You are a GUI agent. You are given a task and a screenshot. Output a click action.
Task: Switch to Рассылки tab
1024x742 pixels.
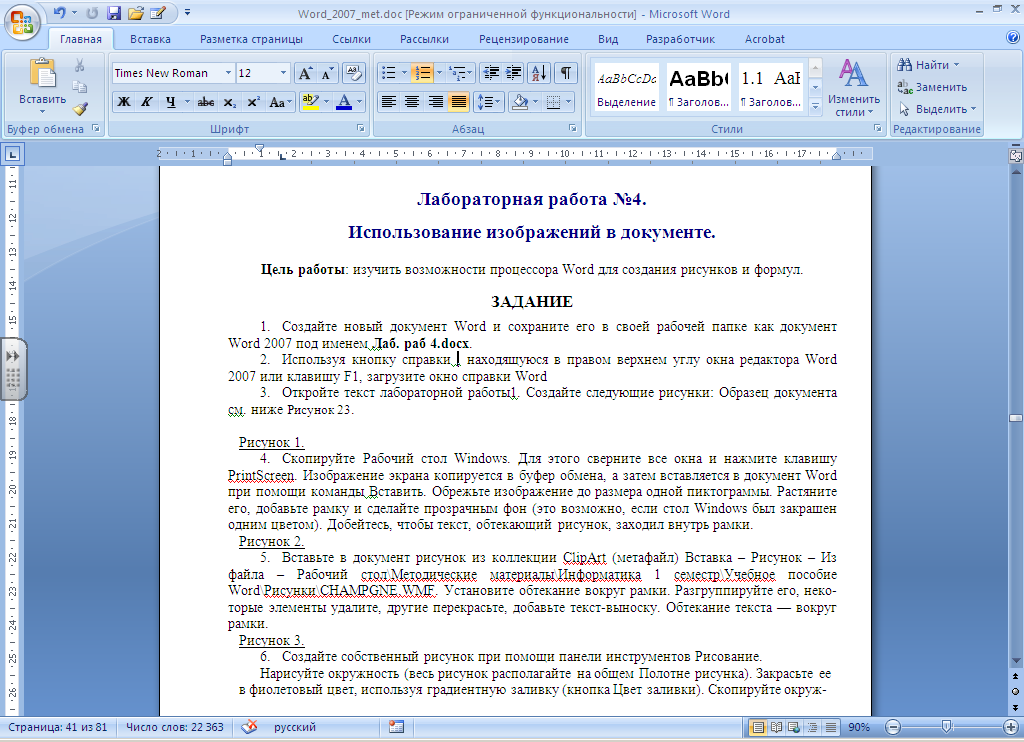point(424,39)
